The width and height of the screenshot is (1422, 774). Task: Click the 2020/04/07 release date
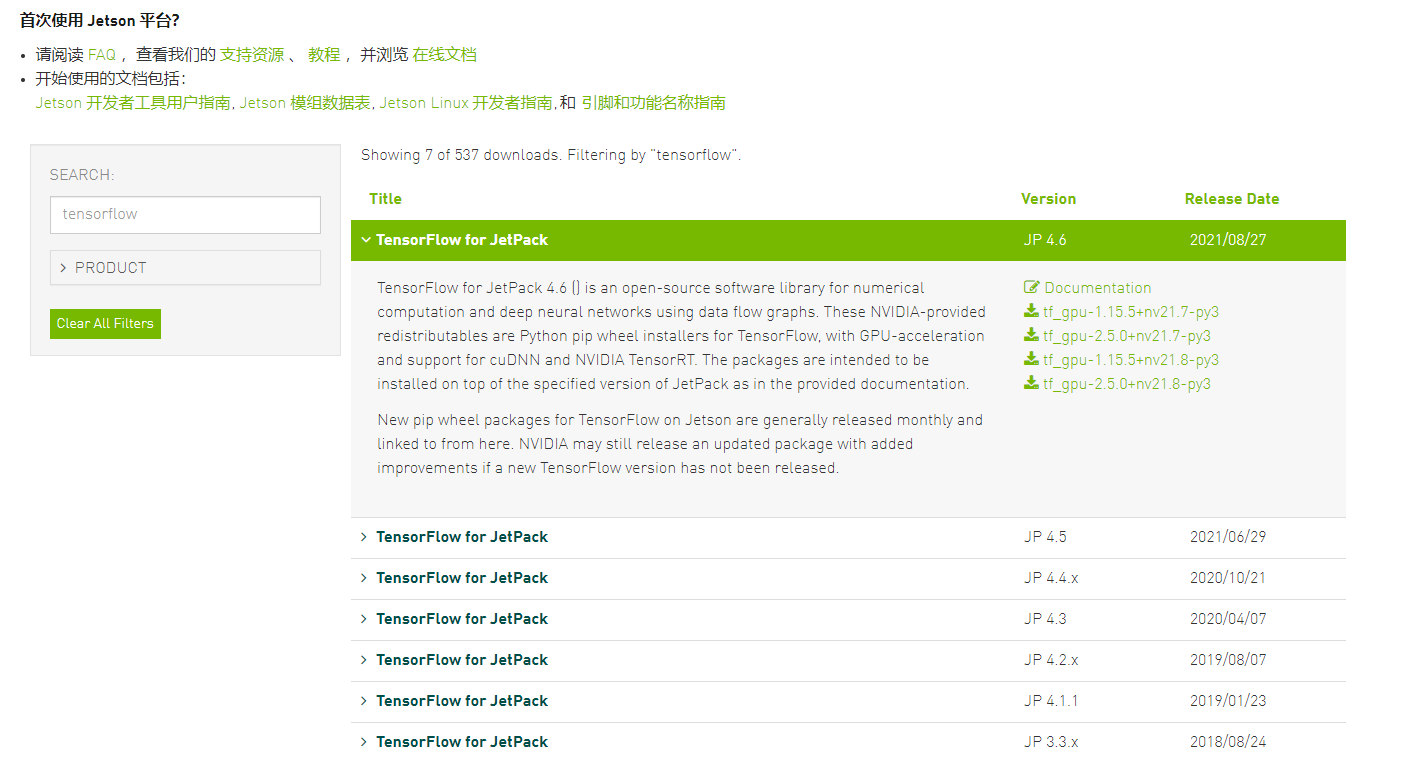[1228, 619]
